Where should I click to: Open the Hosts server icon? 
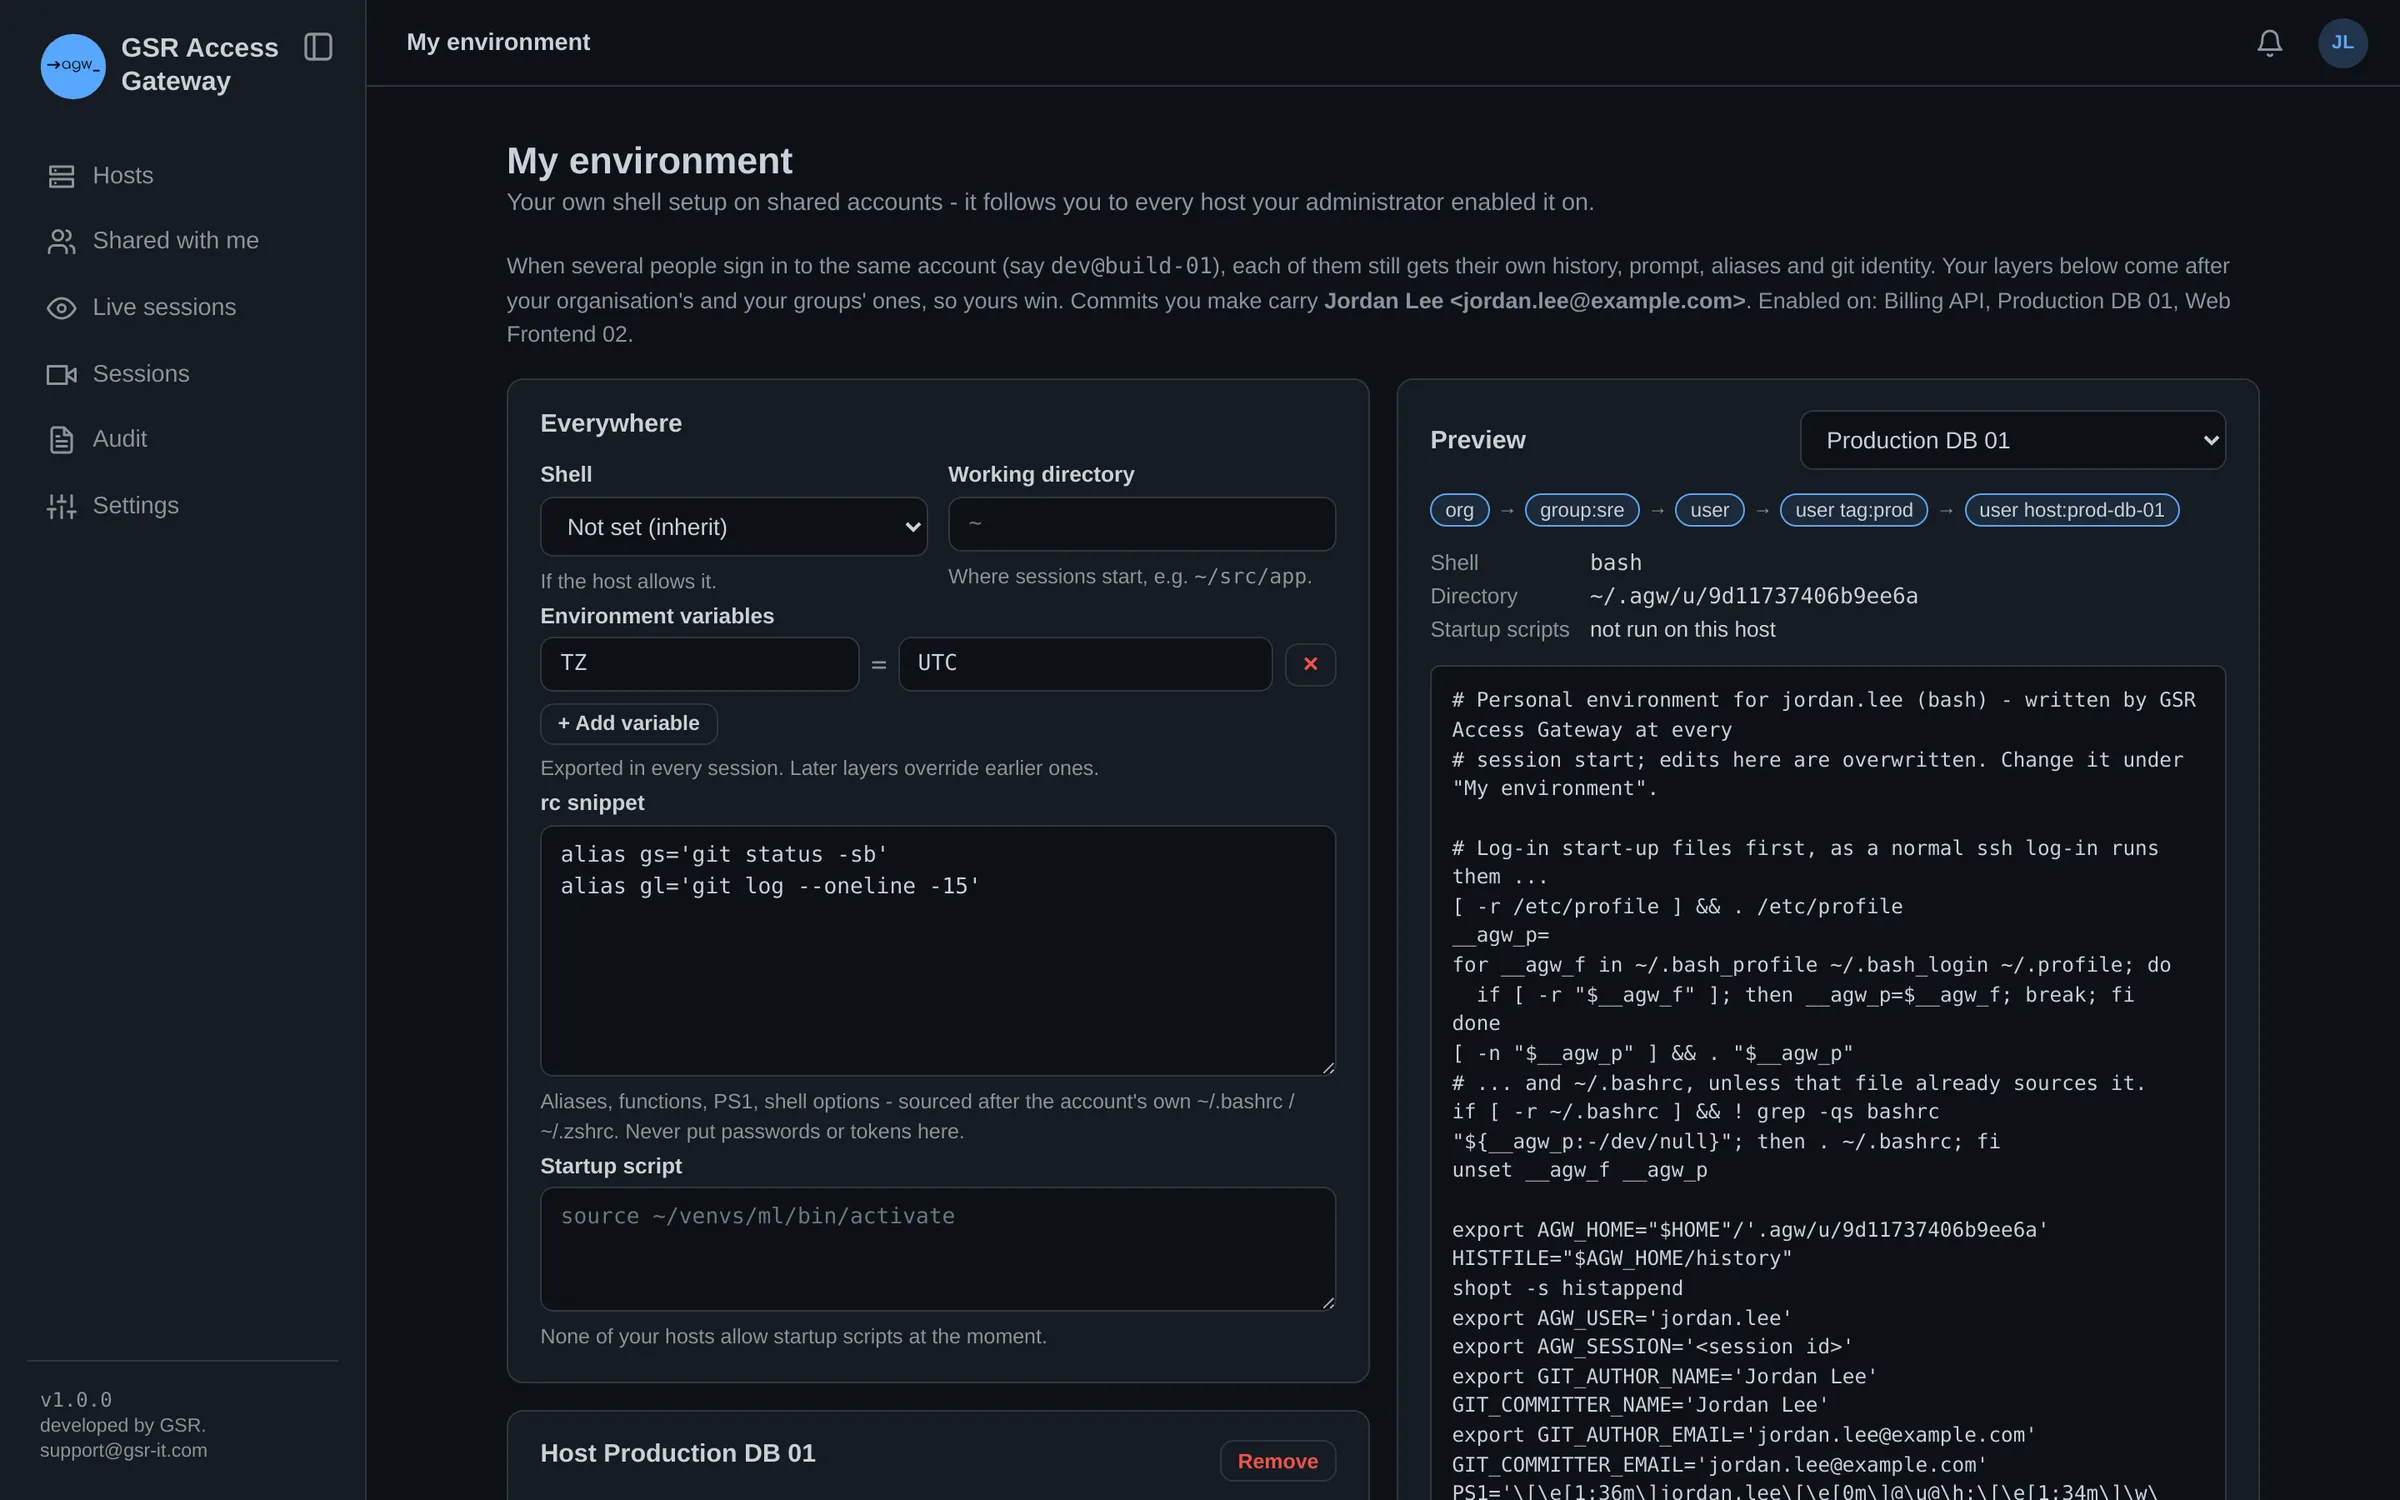(x=61, y=176)
